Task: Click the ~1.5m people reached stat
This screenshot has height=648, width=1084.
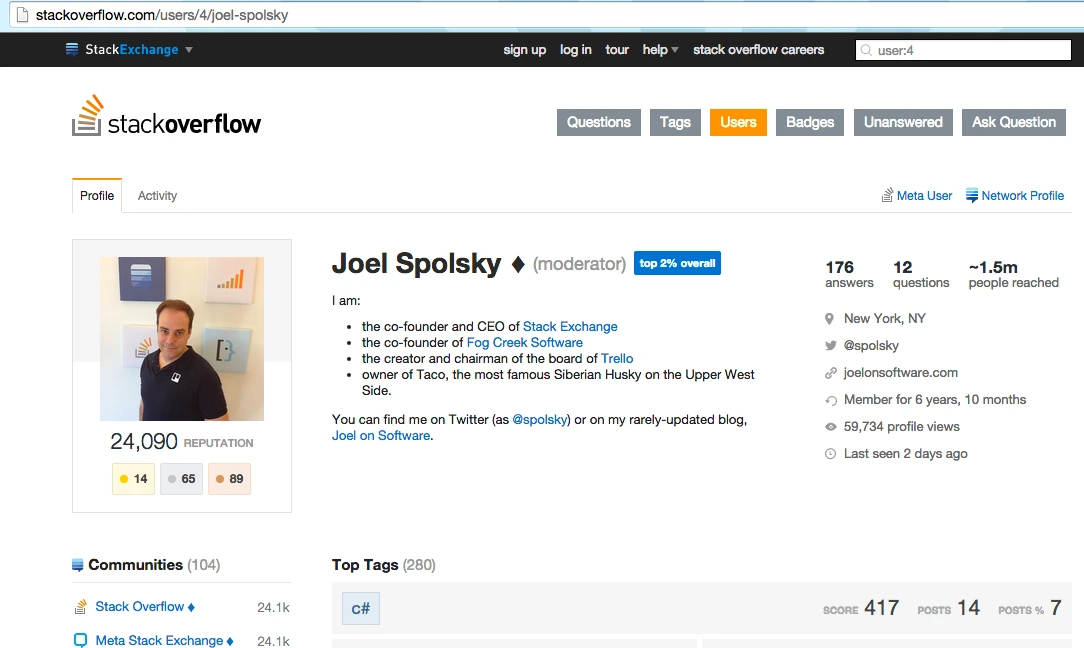Action: tap(1013, 274)
